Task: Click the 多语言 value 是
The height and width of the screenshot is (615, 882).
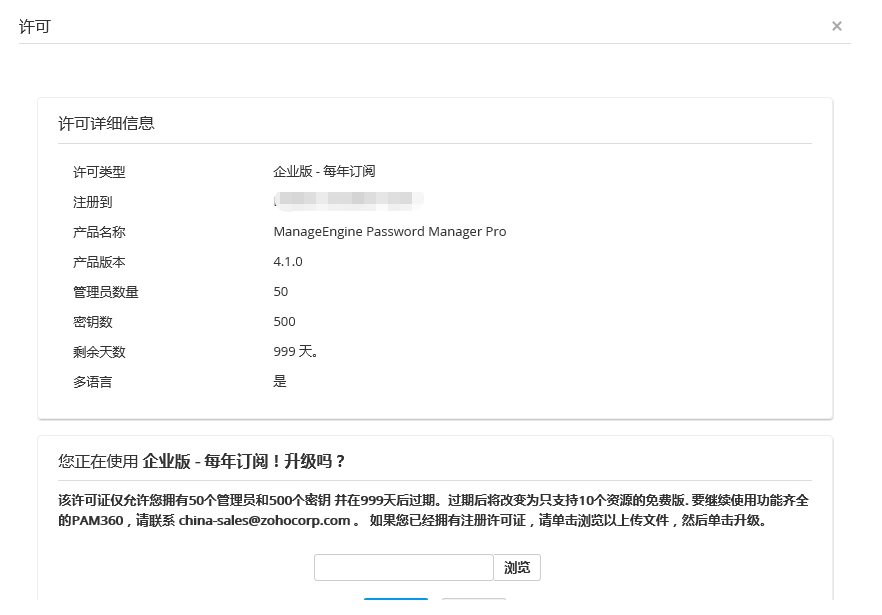Action: (x=280, y=381)
